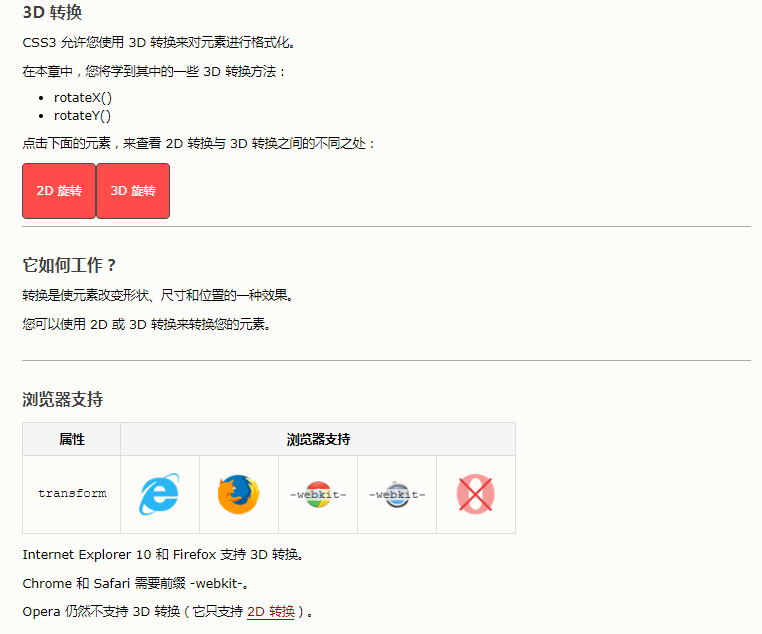The height and width of the screenshot is (634, 762).
Task: Click the paragraph starting with CSS3 允许您使用
Action: tap(158, 43)
